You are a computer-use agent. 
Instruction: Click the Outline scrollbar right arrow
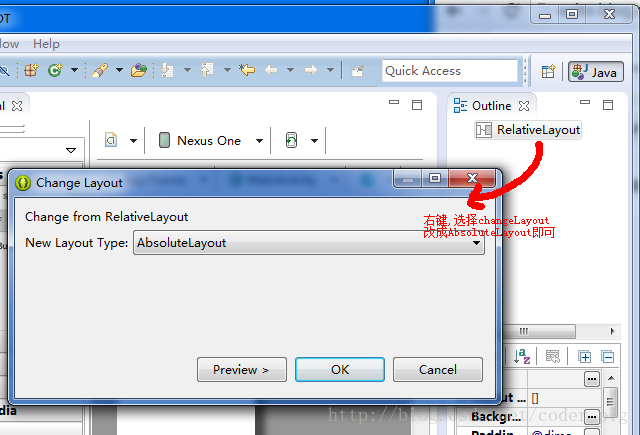click(612, 331)
